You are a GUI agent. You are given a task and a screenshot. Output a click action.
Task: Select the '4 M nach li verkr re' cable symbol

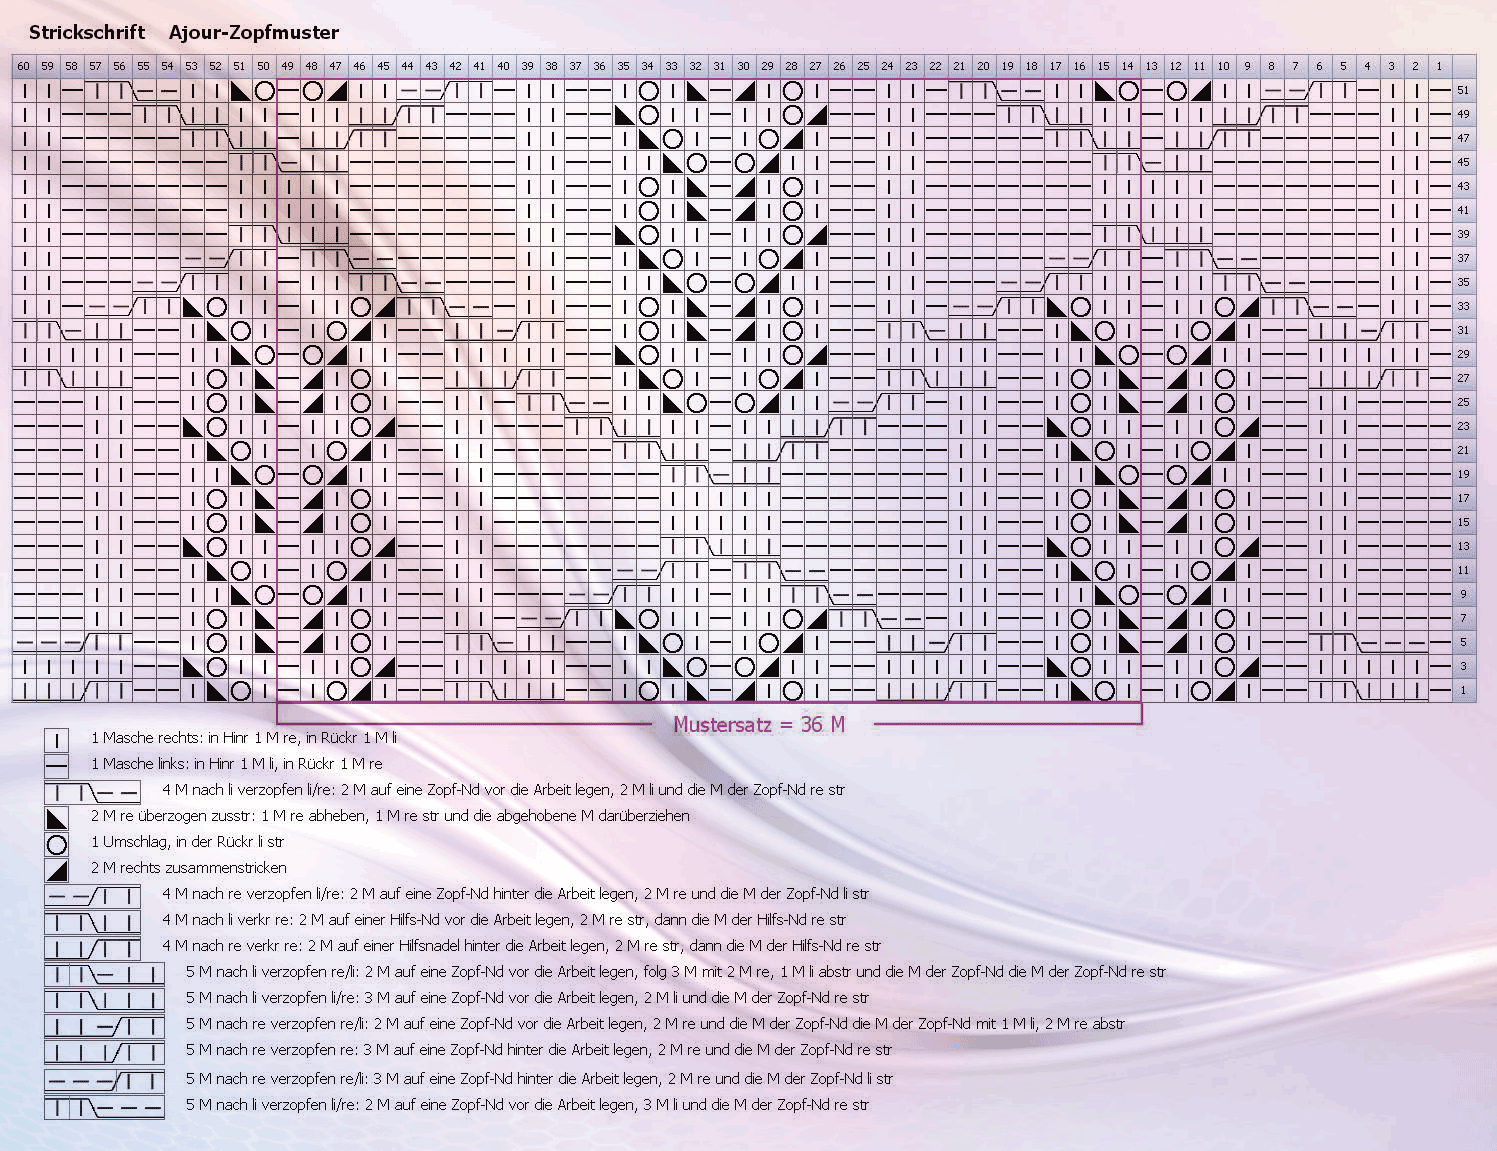(x=92, y=922)
